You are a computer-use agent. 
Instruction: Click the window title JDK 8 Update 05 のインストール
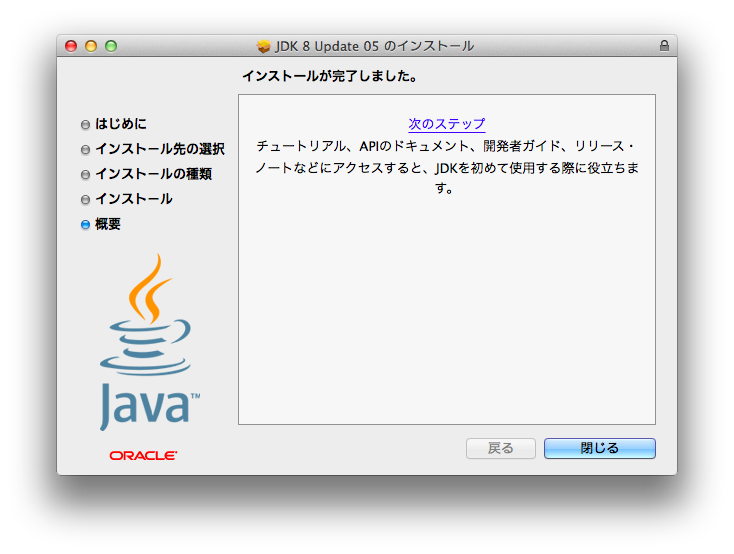coord(374,46)
